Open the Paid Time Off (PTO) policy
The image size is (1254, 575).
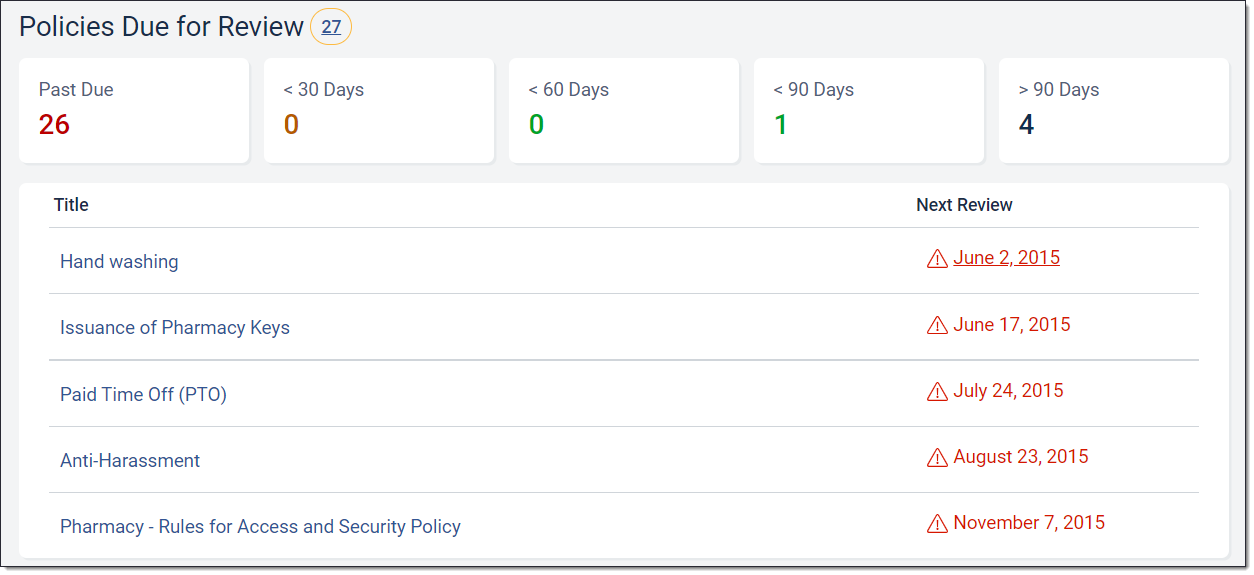[x=143, y=394]
